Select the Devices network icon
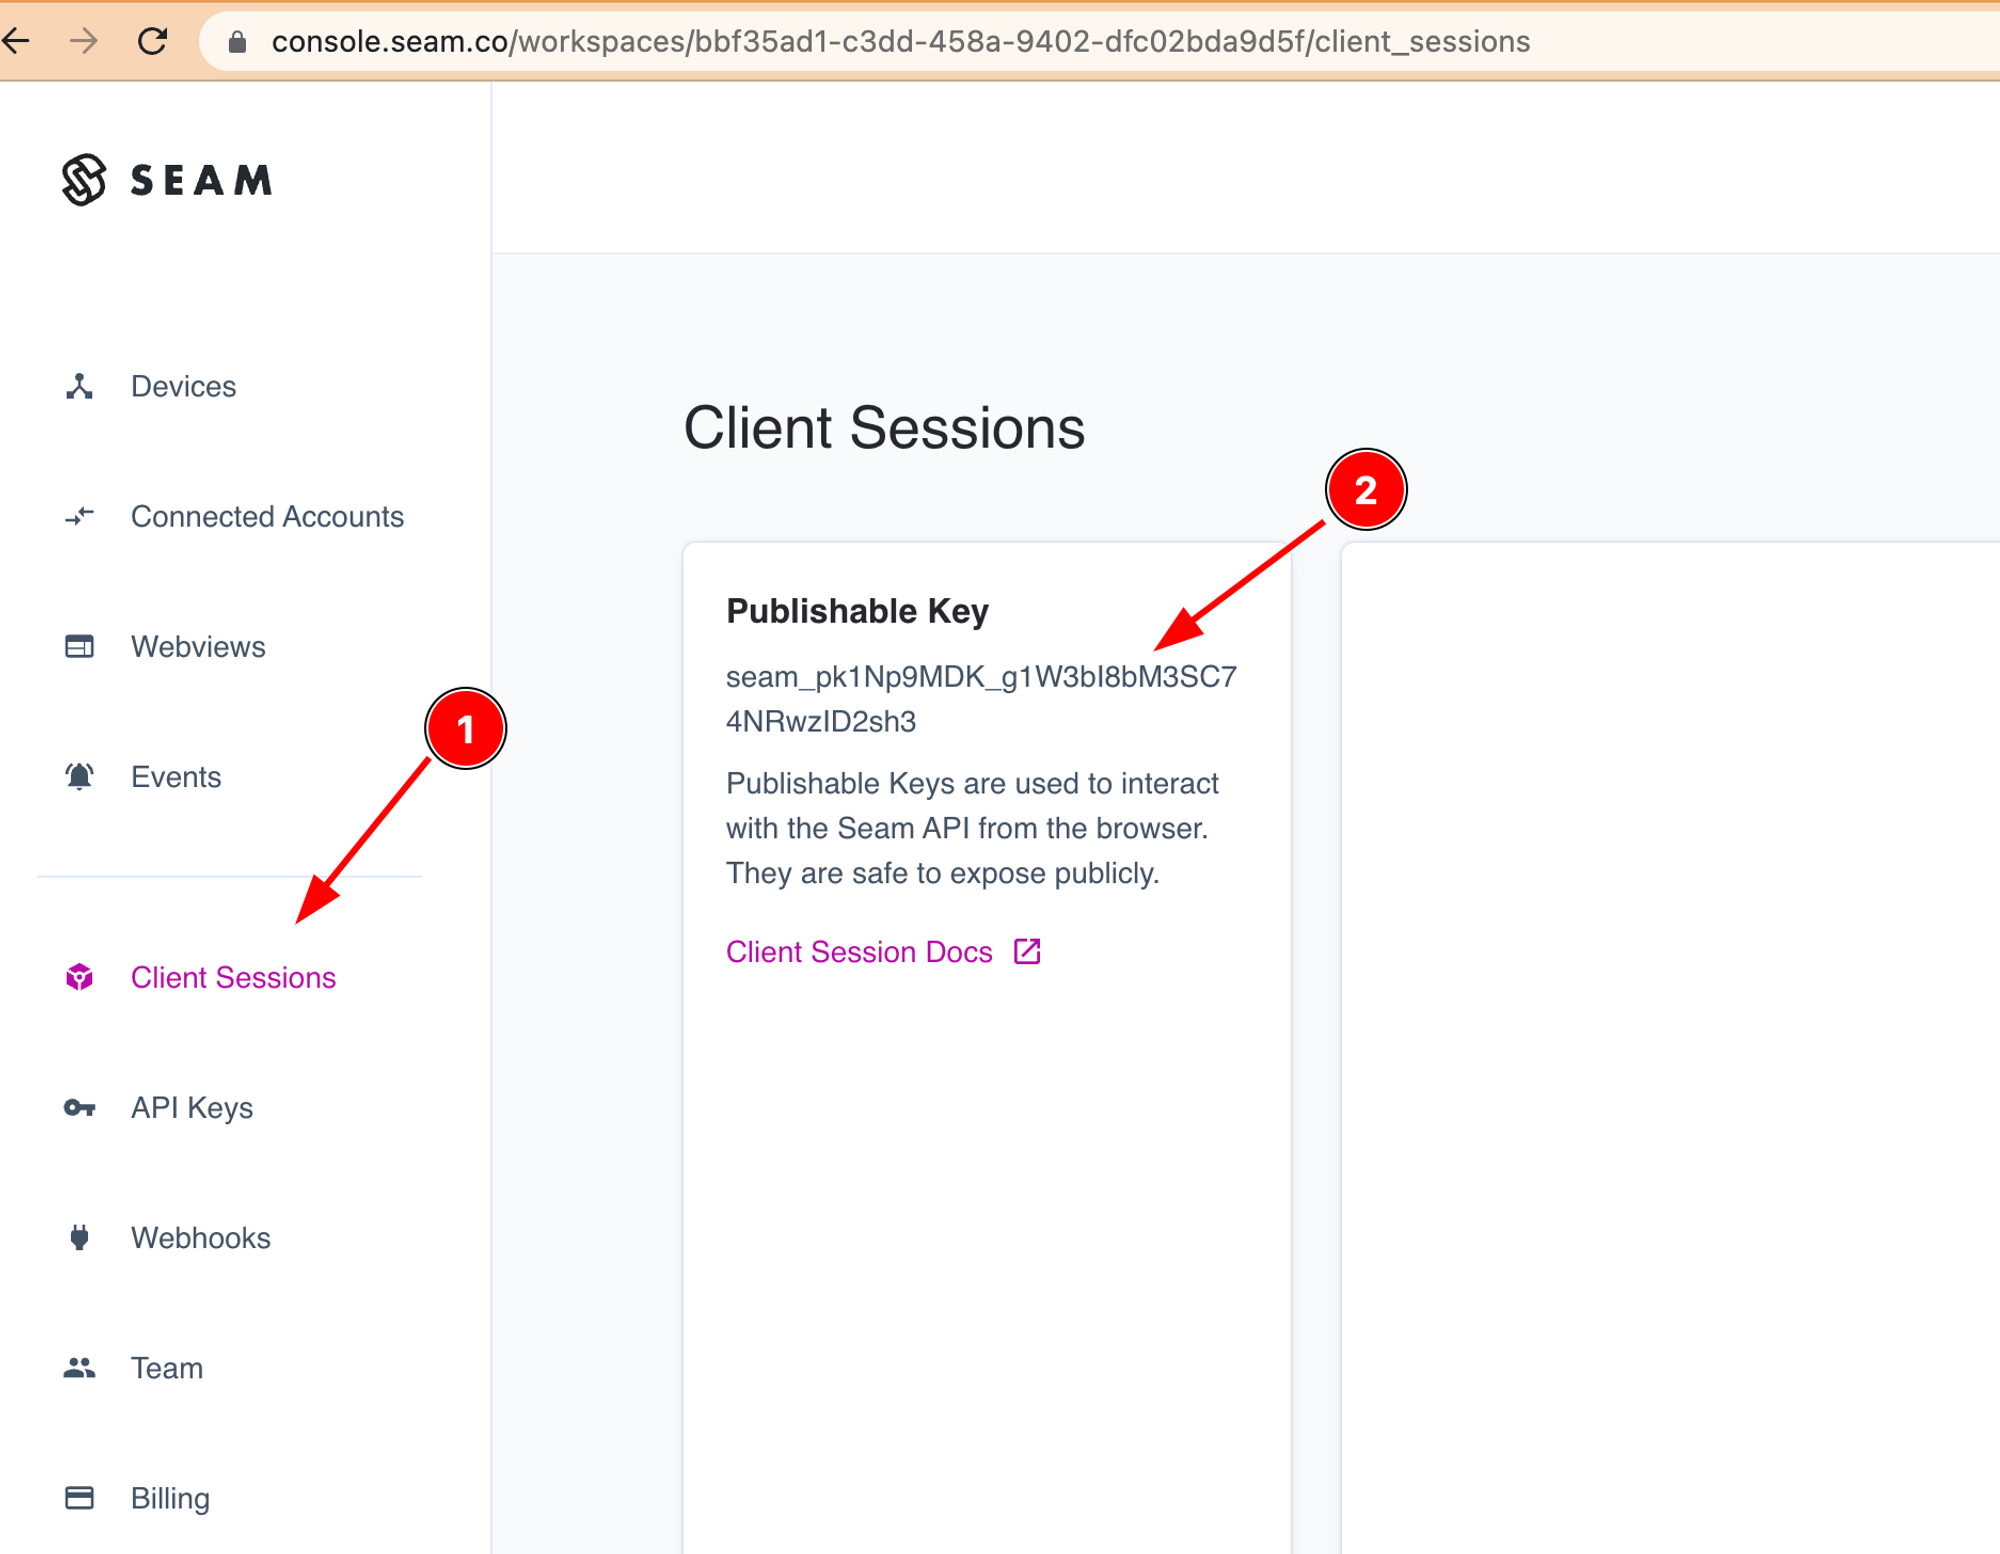The image size is (2000, 1554). click(80, 386)
